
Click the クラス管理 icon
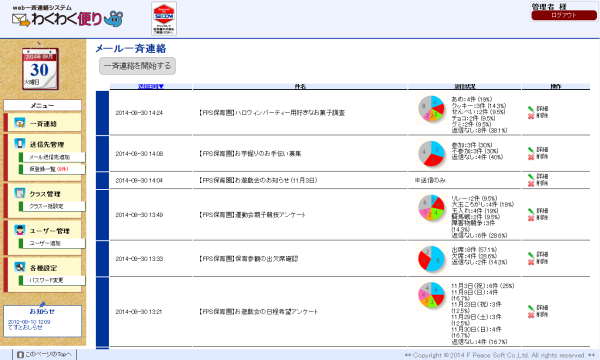pos(20,193)
